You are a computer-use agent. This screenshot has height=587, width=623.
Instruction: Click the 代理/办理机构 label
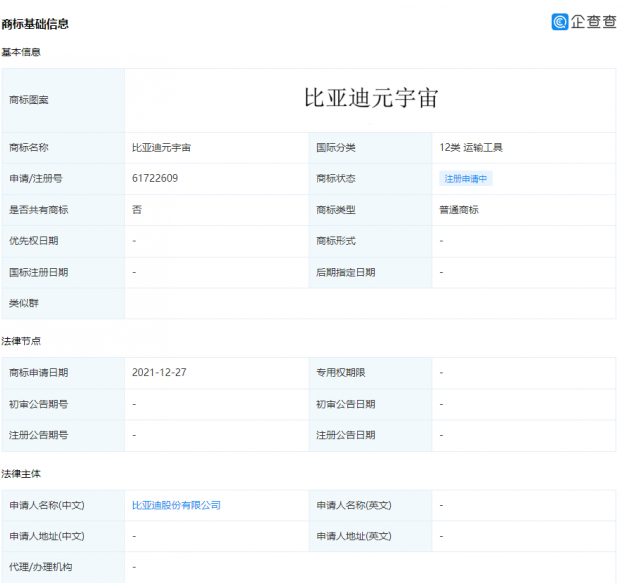click(x=41, y=567)
